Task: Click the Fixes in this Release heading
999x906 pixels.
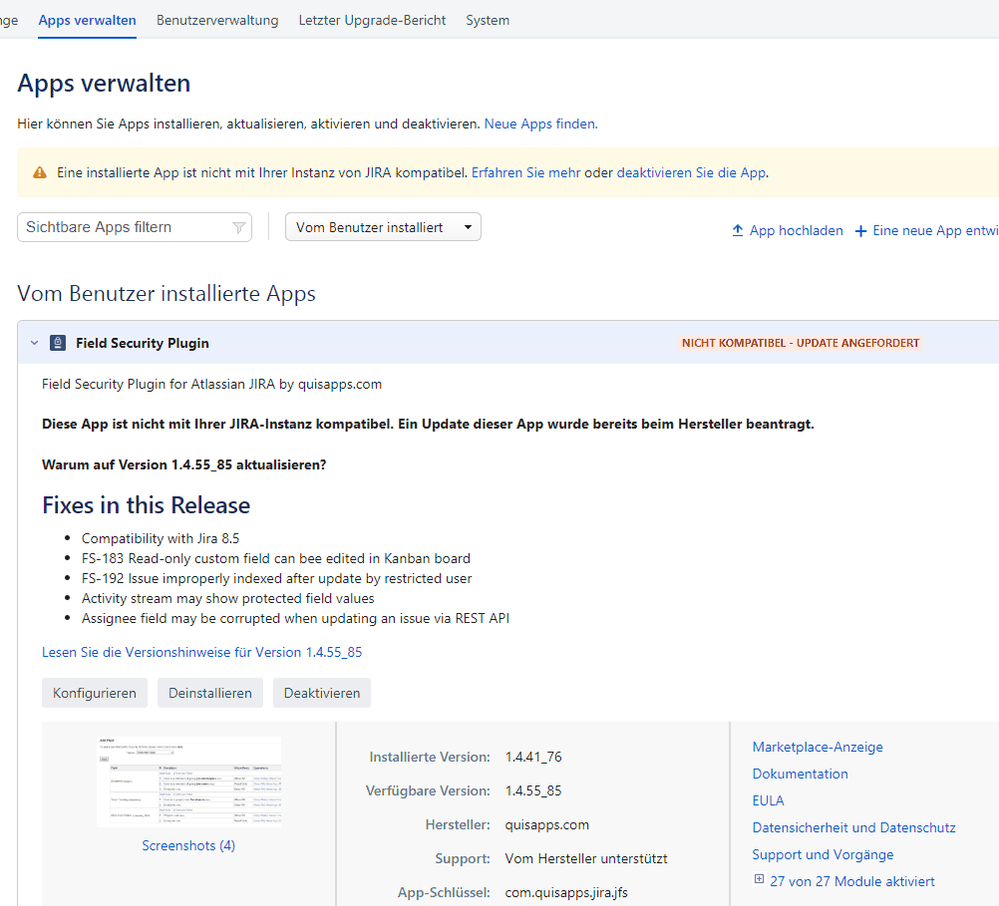Action: coord(146,505)
